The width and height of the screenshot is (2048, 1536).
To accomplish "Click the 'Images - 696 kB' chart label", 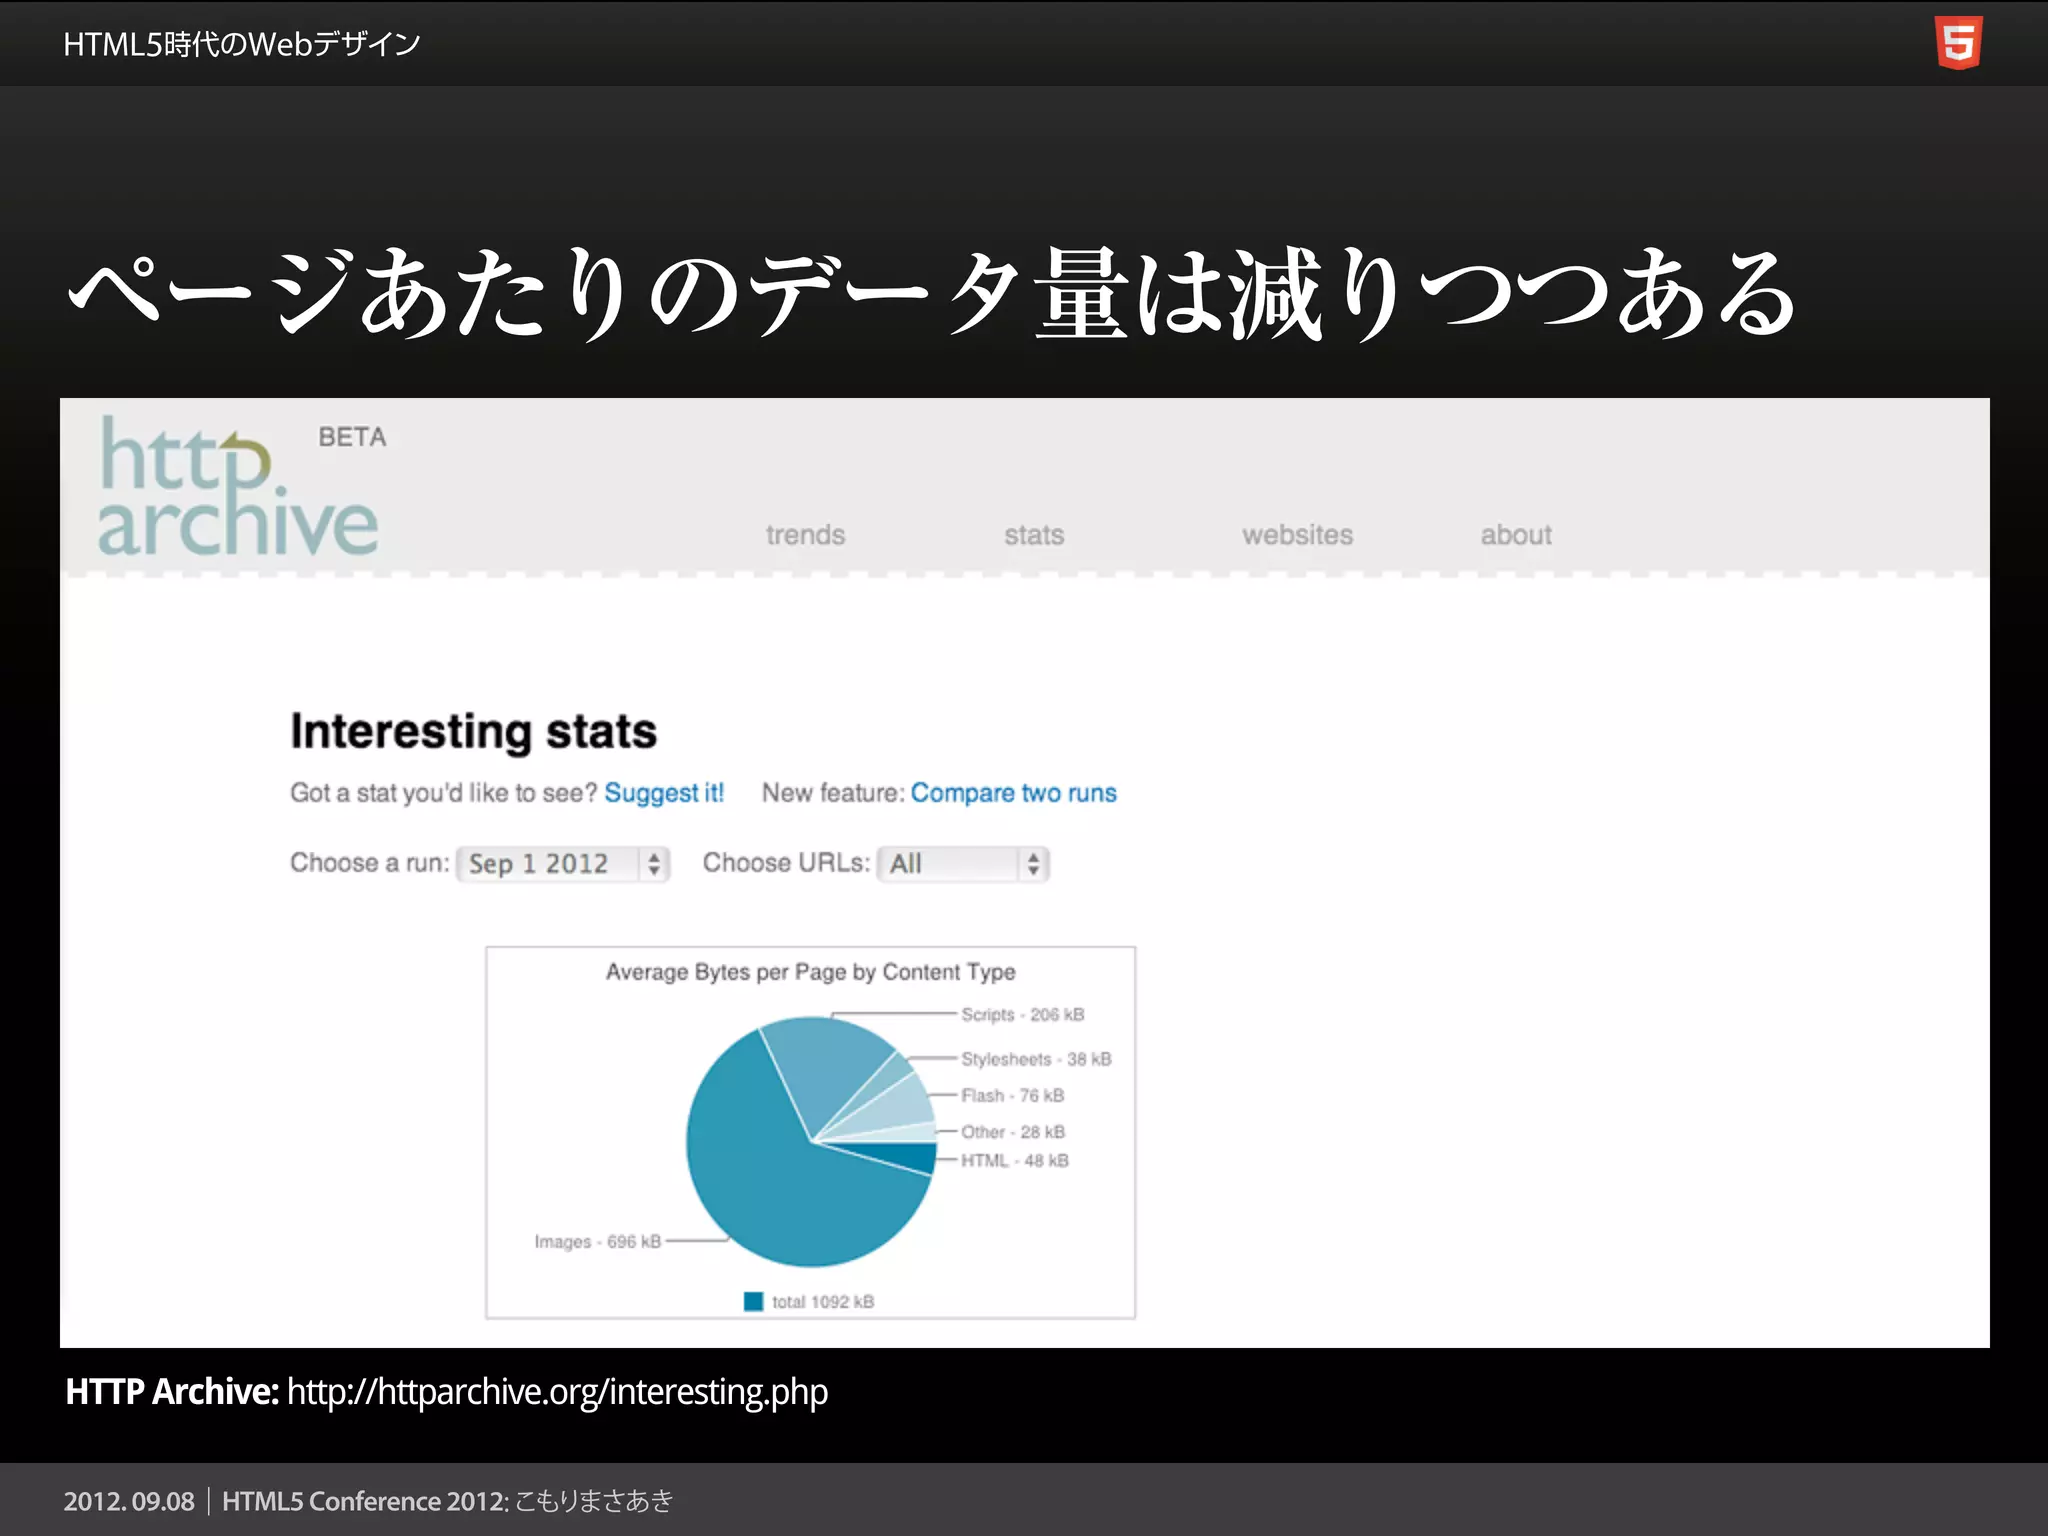I will 598,1242.
